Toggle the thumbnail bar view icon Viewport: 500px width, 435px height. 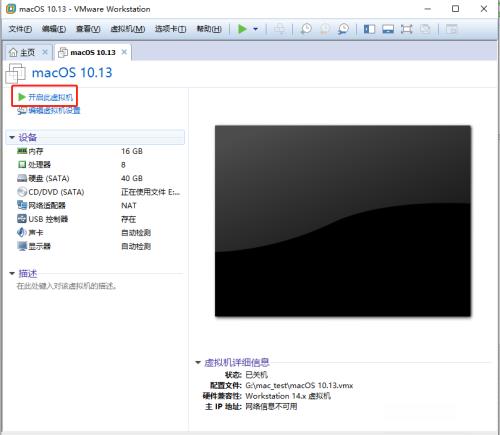tap(388, 29)
